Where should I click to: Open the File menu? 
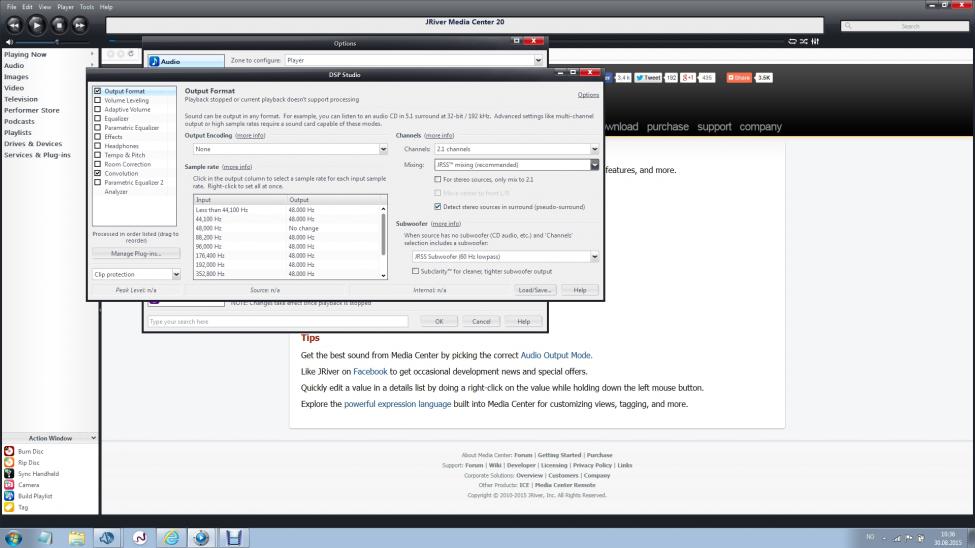tap(11, 7)
